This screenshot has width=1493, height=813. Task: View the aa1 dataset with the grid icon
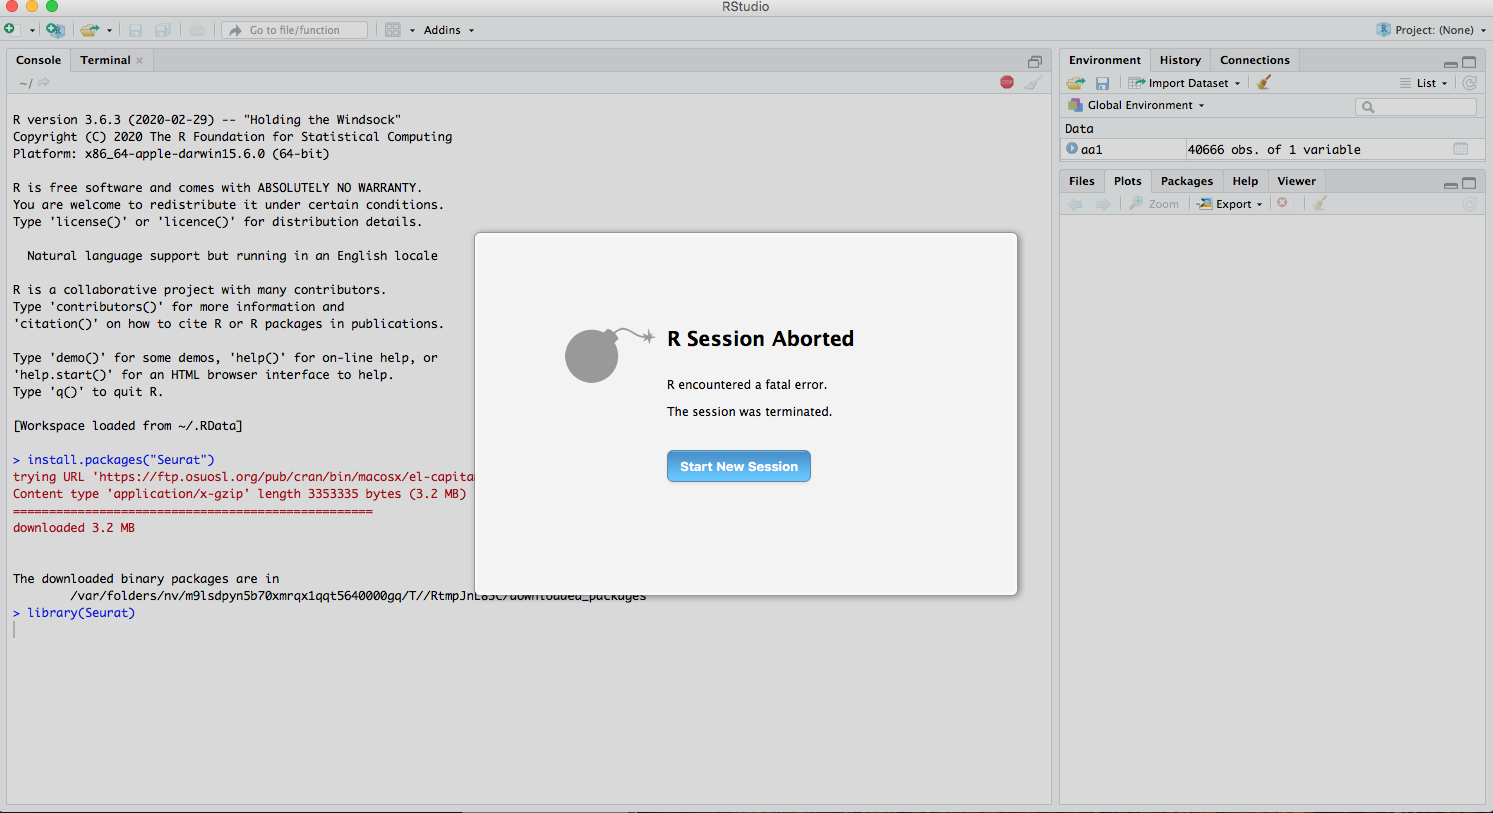point(1460,149)
